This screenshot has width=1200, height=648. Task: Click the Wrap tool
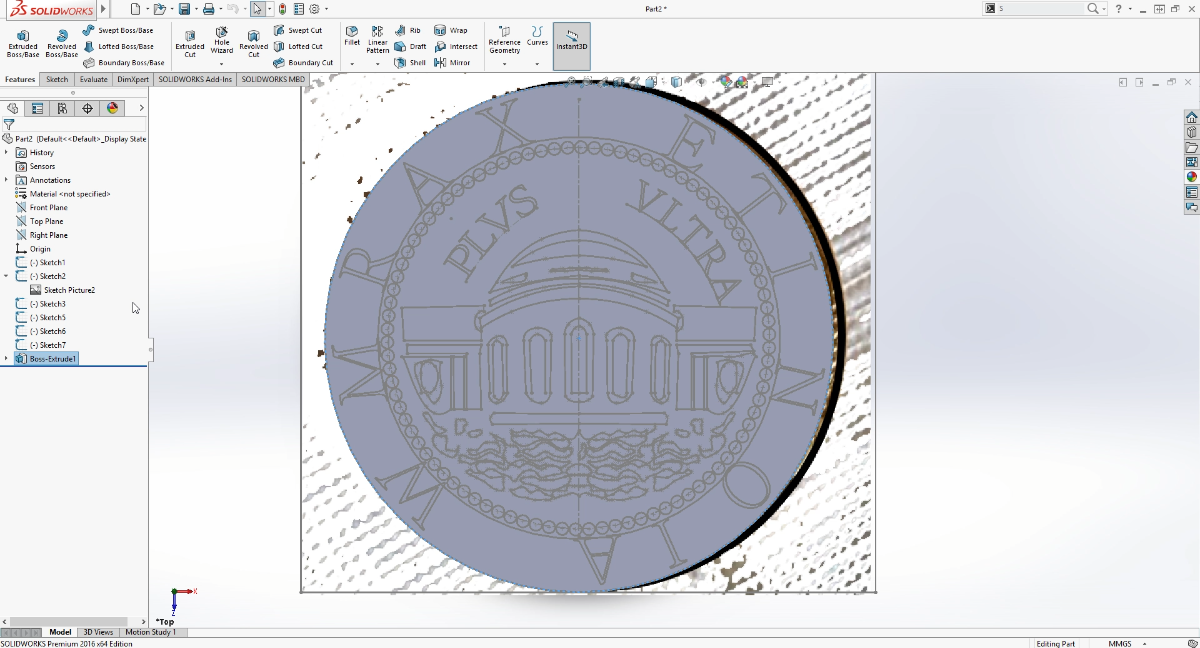pyautogui.click(x=451, y=31)
